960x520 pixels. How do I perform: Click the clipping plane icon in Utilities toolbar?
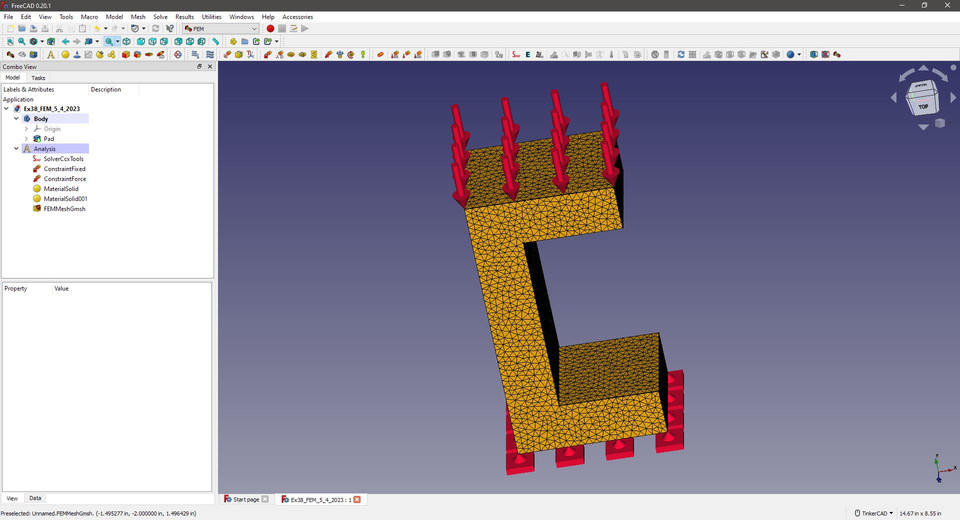814,55
